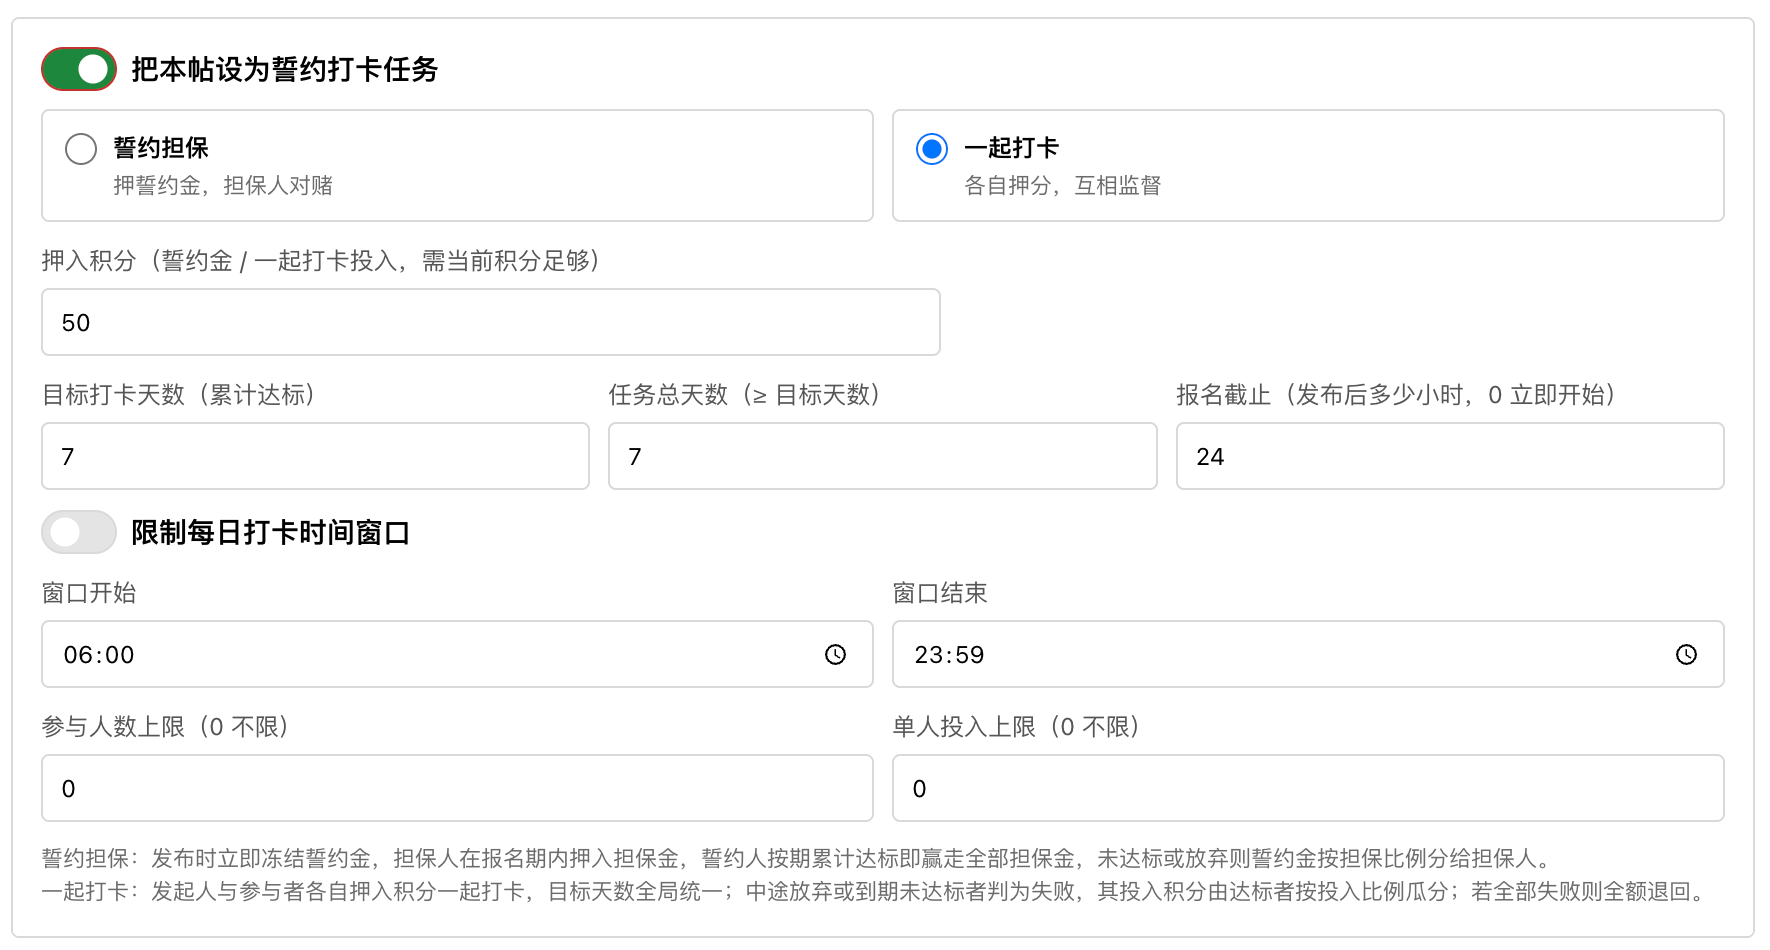This screenshot has width=1770, height=950.
Task: Enable the 限制每日打卡时间窗口 switch
Action: point(79,532)
